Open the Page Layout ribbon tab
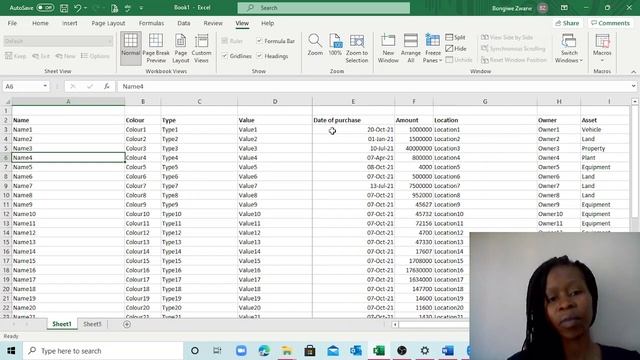 coord(108,23)
